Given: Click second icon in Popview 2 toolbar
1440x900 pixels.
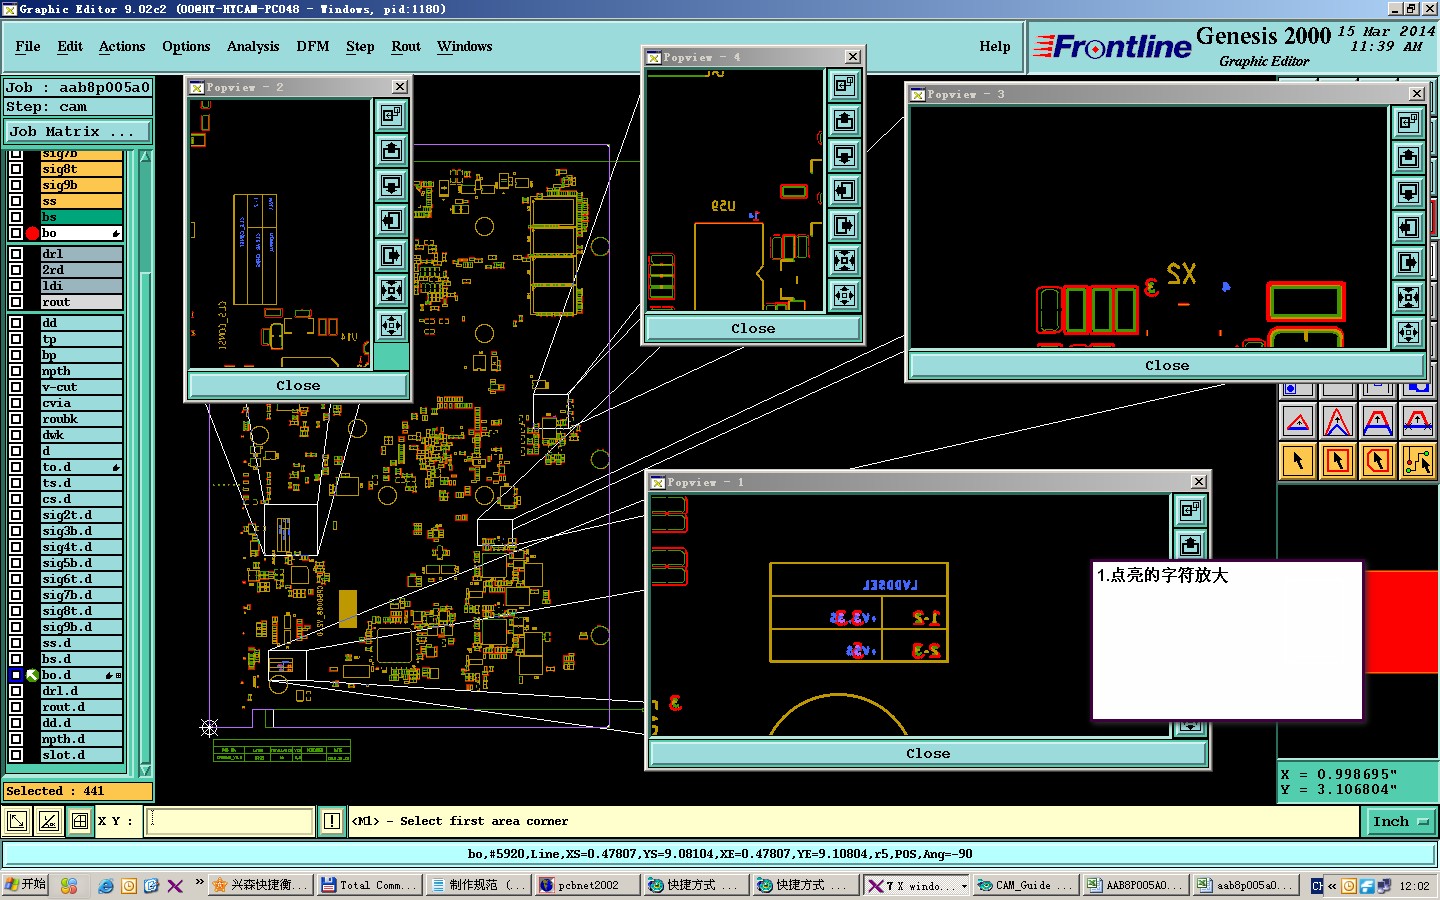Looking at the screenshot, I should click(392, 151).
